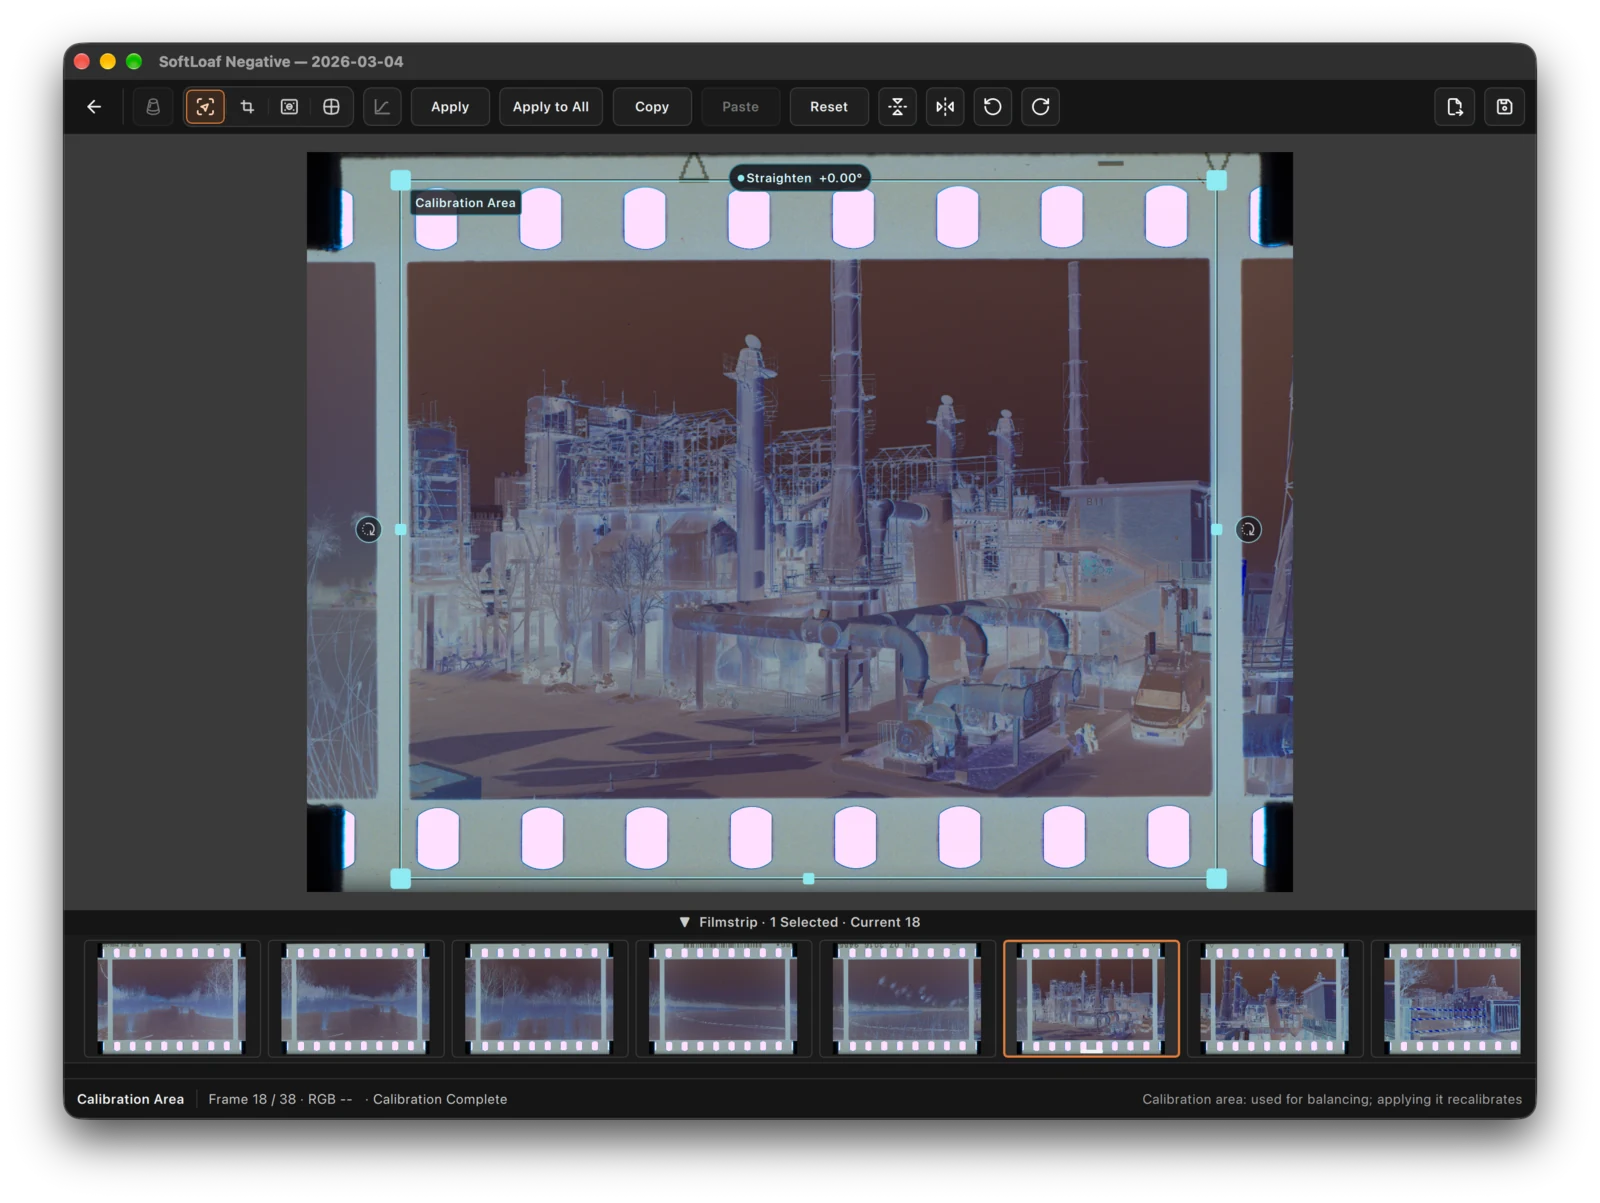Rotate the image counterclockwise
Viewport: 1600px width, 1203px height.
992,107
